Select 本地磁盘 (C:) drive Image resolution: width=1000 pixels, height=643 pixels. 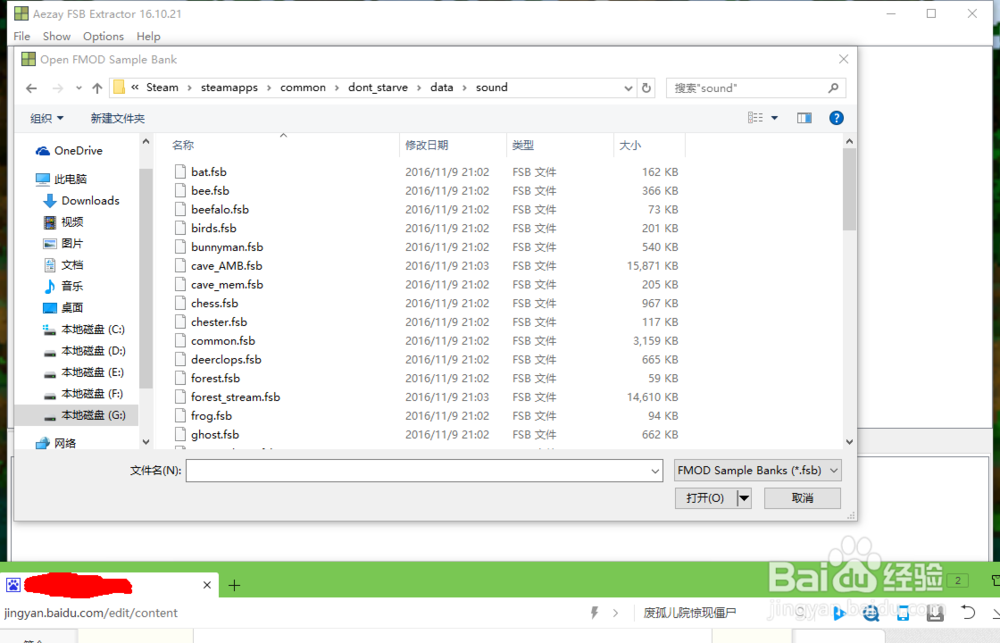coord(84,330)
